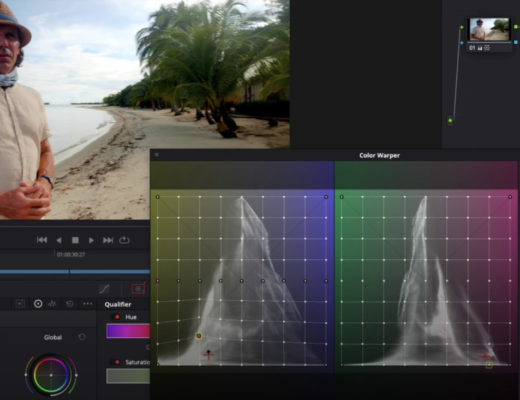Jump to the first frame in viewer transport
The width and height of the screenshot is (520, 400).
pos(42,240)
